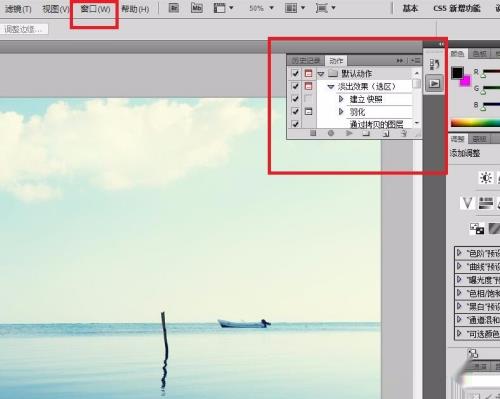Launch Mini Bridge with the Mb icon

point(196,8)
